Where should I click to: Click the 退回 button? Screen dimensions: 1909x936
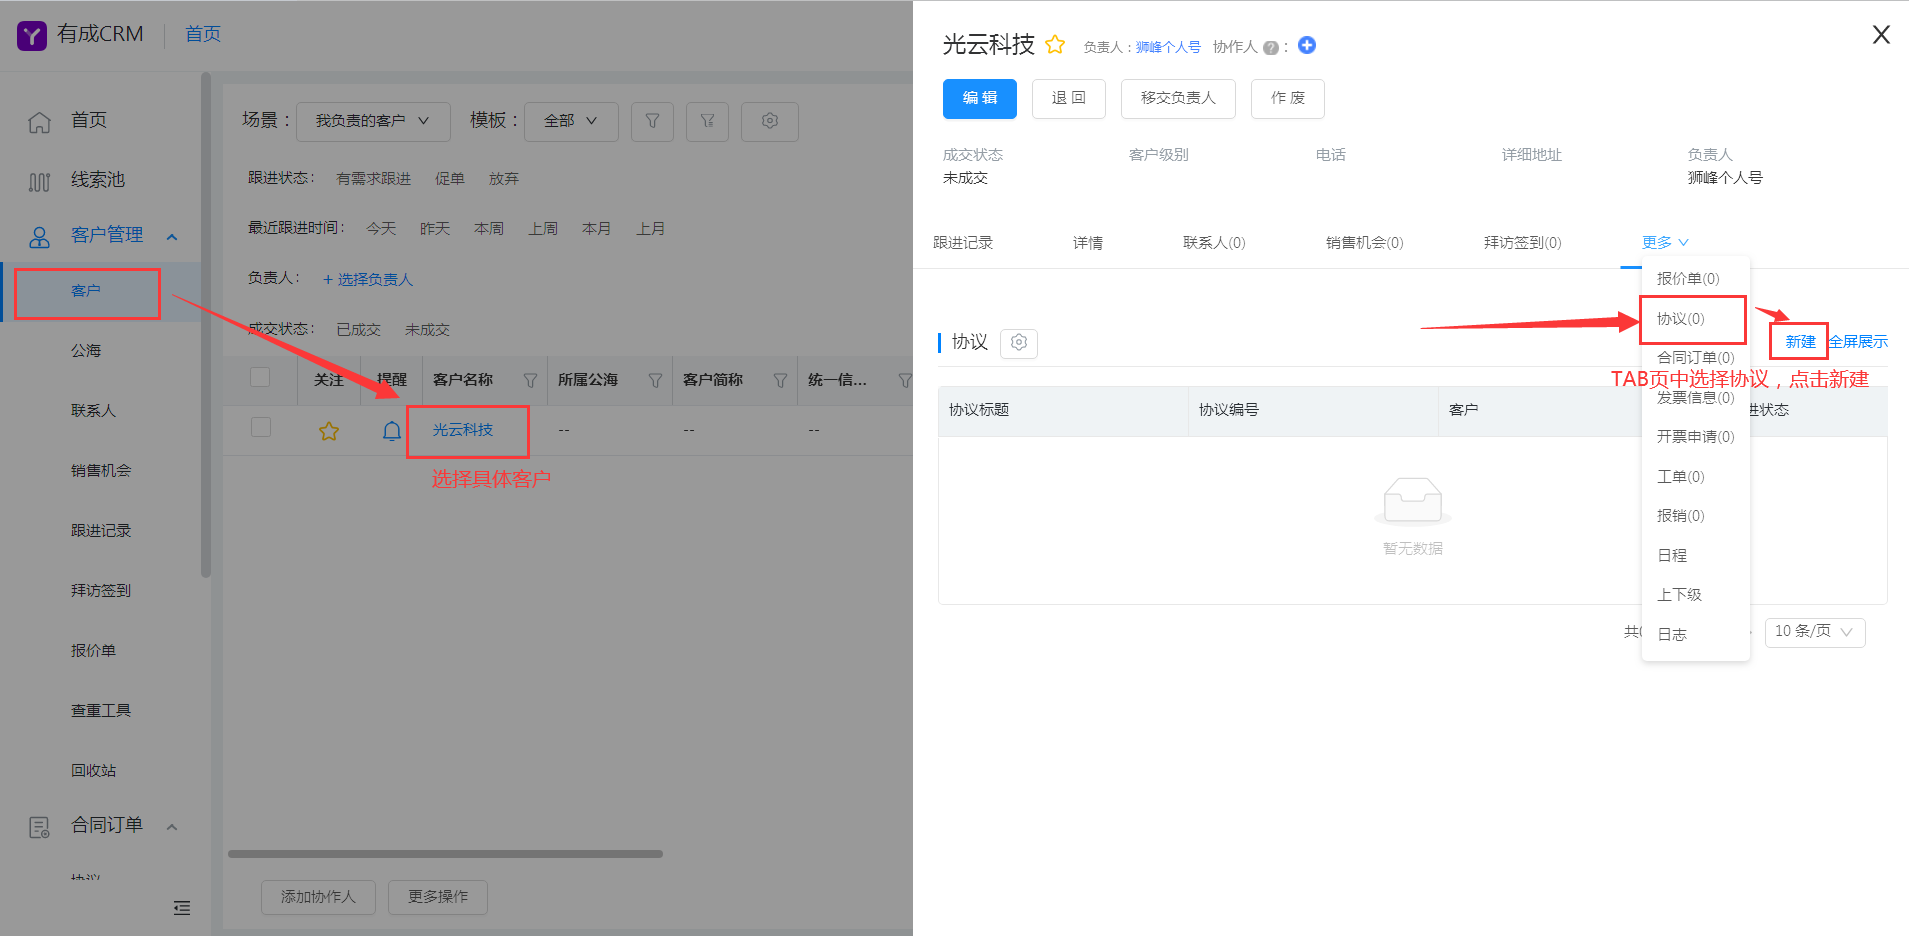(x=1069, y=99)
